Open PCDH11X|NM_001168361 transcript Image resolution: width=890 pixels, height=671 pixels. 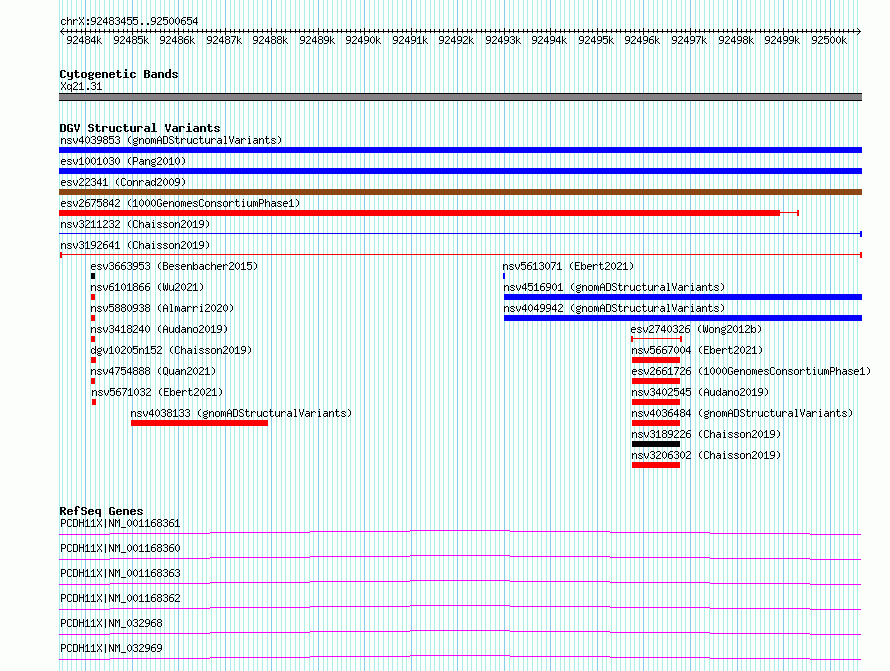(120, 523)
